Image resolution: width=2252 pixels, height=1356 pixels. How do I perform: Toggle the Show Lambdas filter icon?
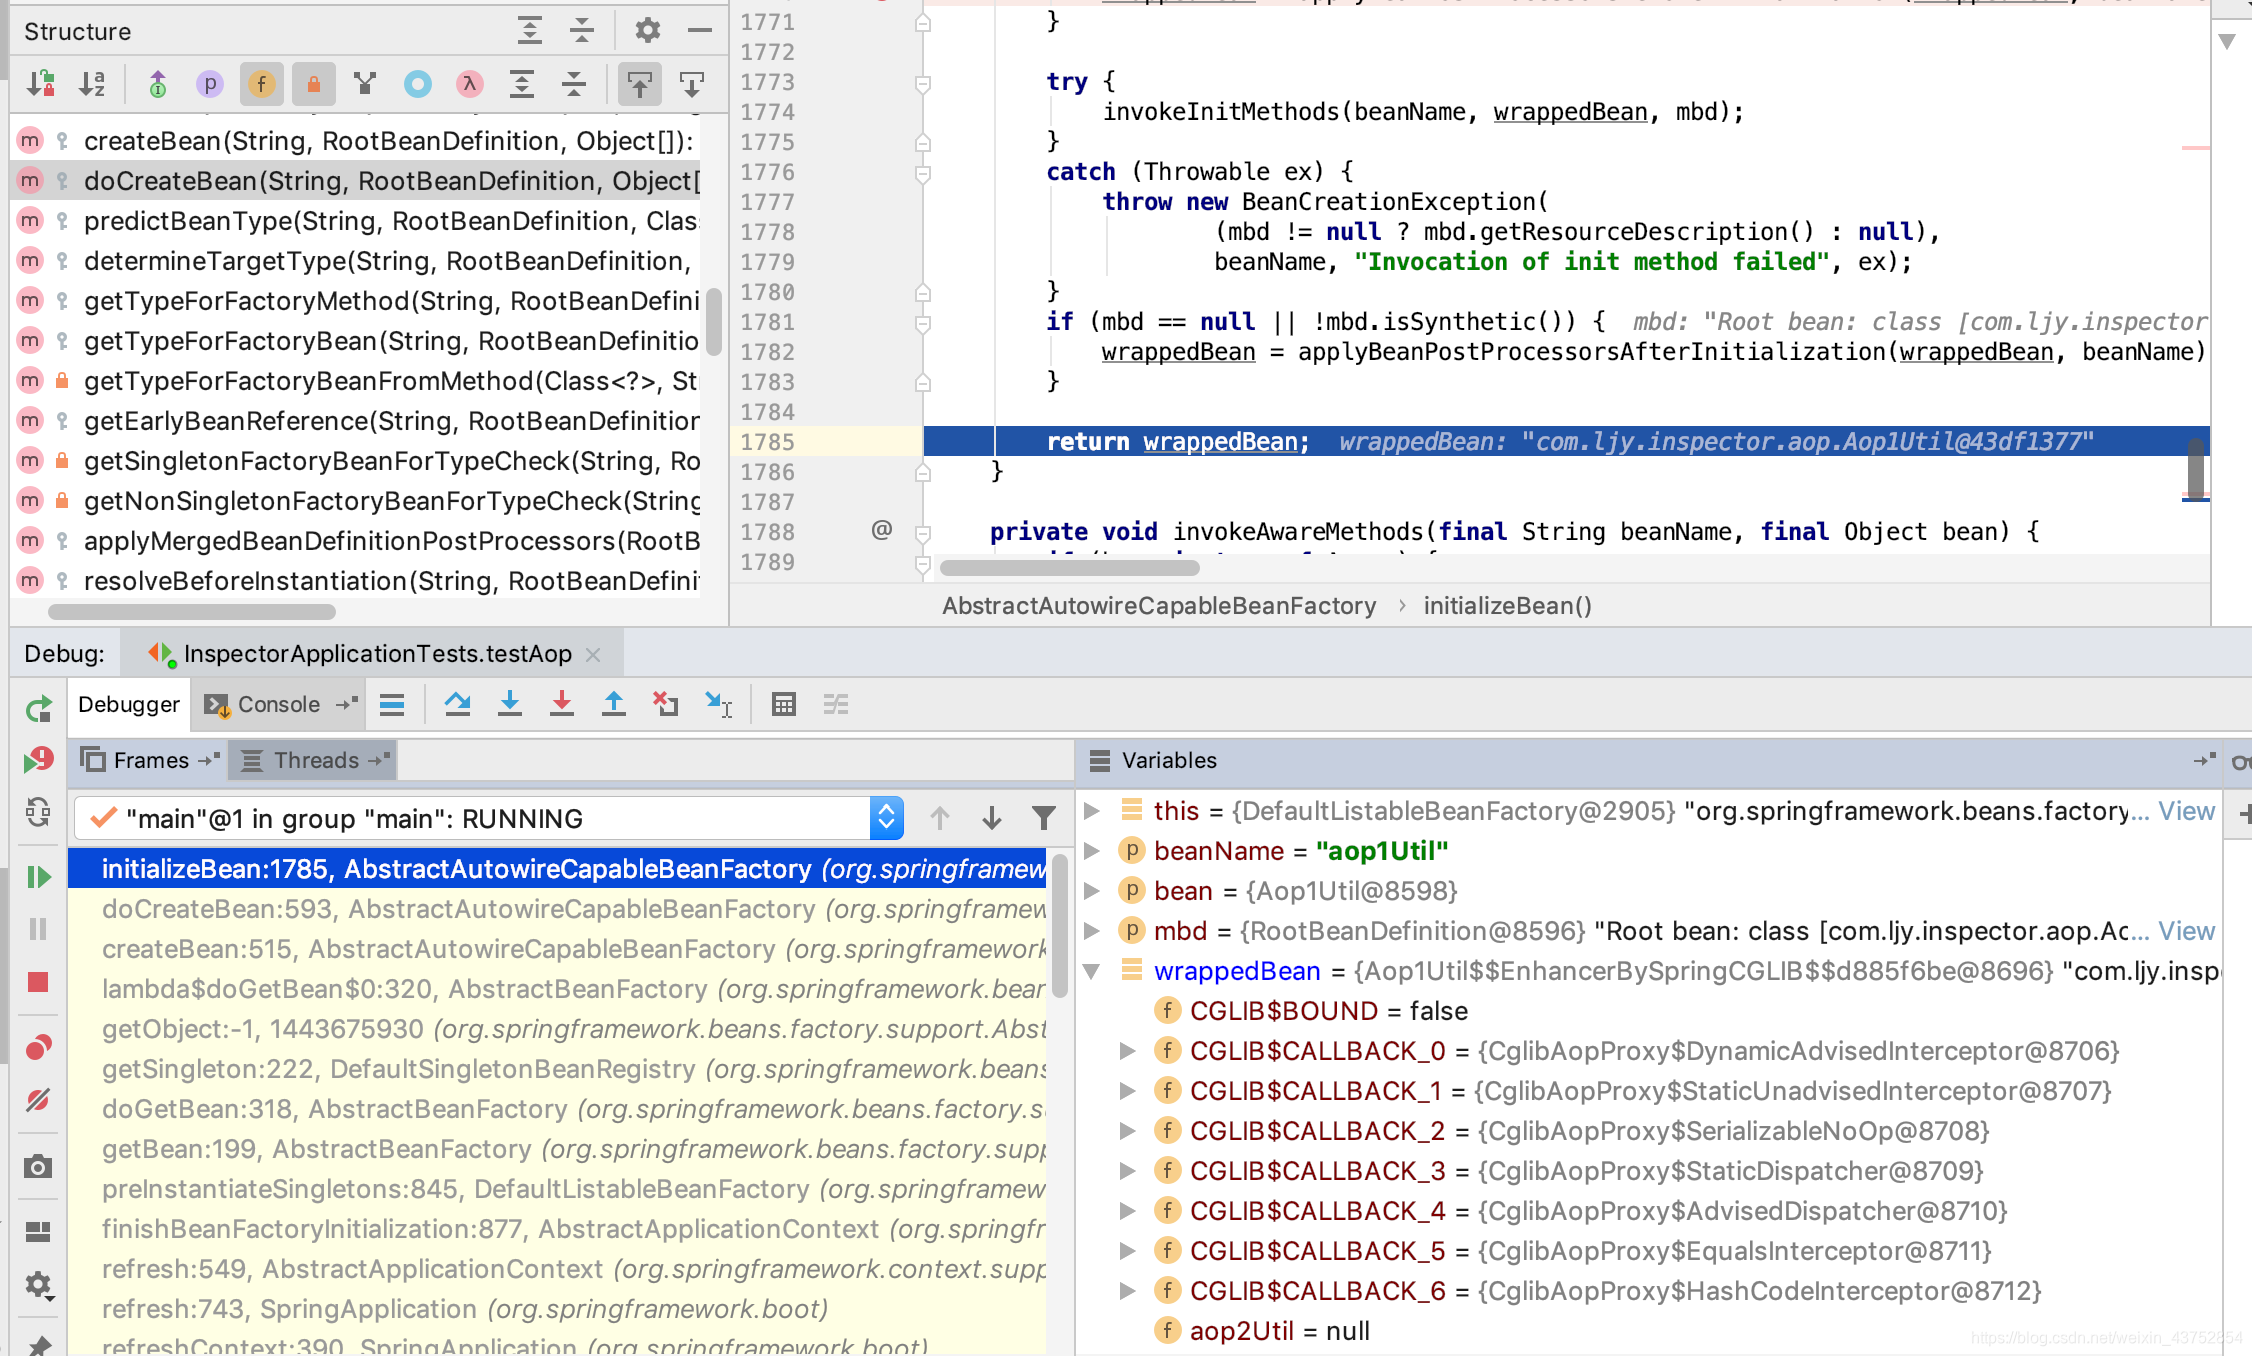pos(469,84)
